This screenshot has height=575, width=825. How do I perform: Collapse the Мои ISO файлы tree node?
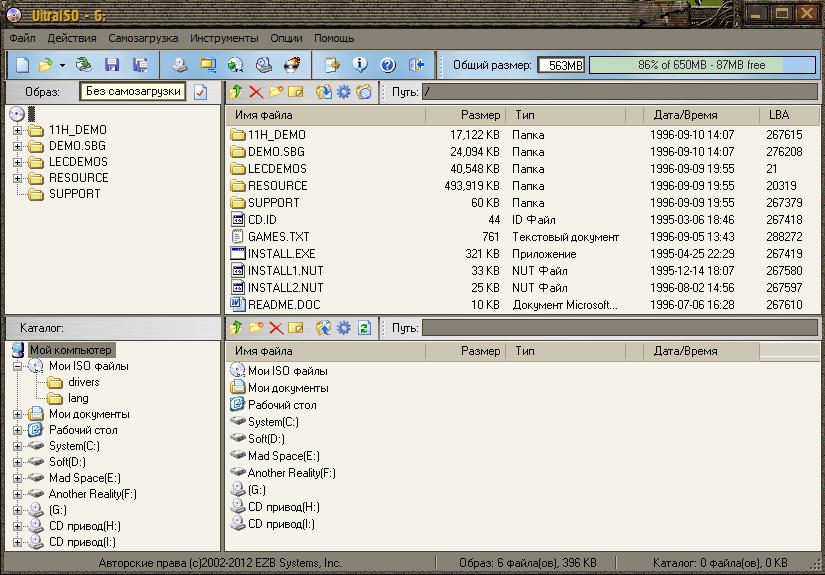click(x=18, y=366)
